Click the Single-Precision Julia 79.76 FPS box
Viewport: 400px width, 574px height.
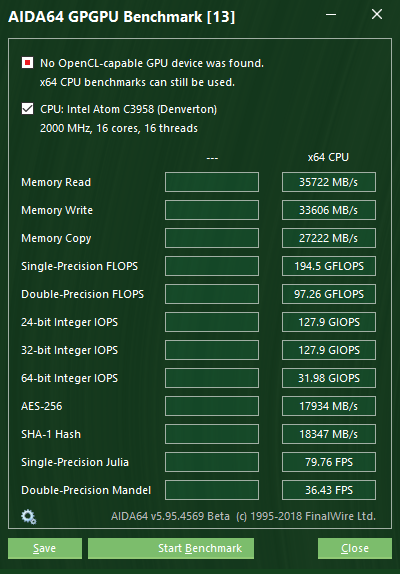(x=329, y=462)
